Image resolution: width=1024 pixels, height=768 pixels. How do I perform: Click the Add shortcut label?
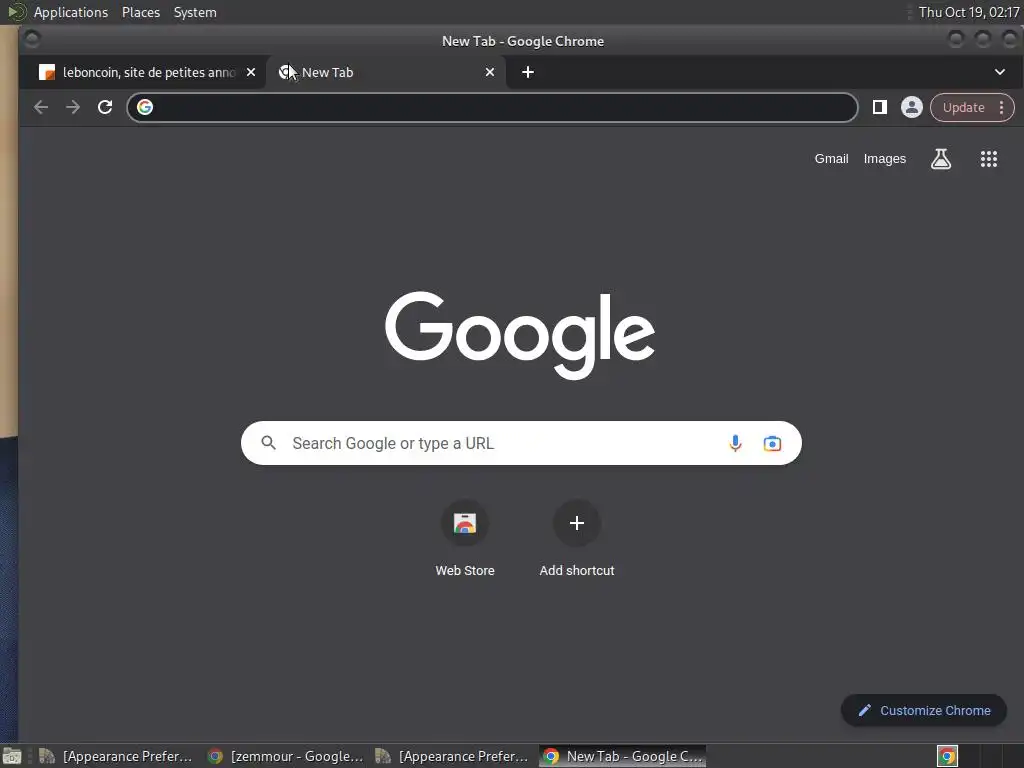tap(577, 571)
